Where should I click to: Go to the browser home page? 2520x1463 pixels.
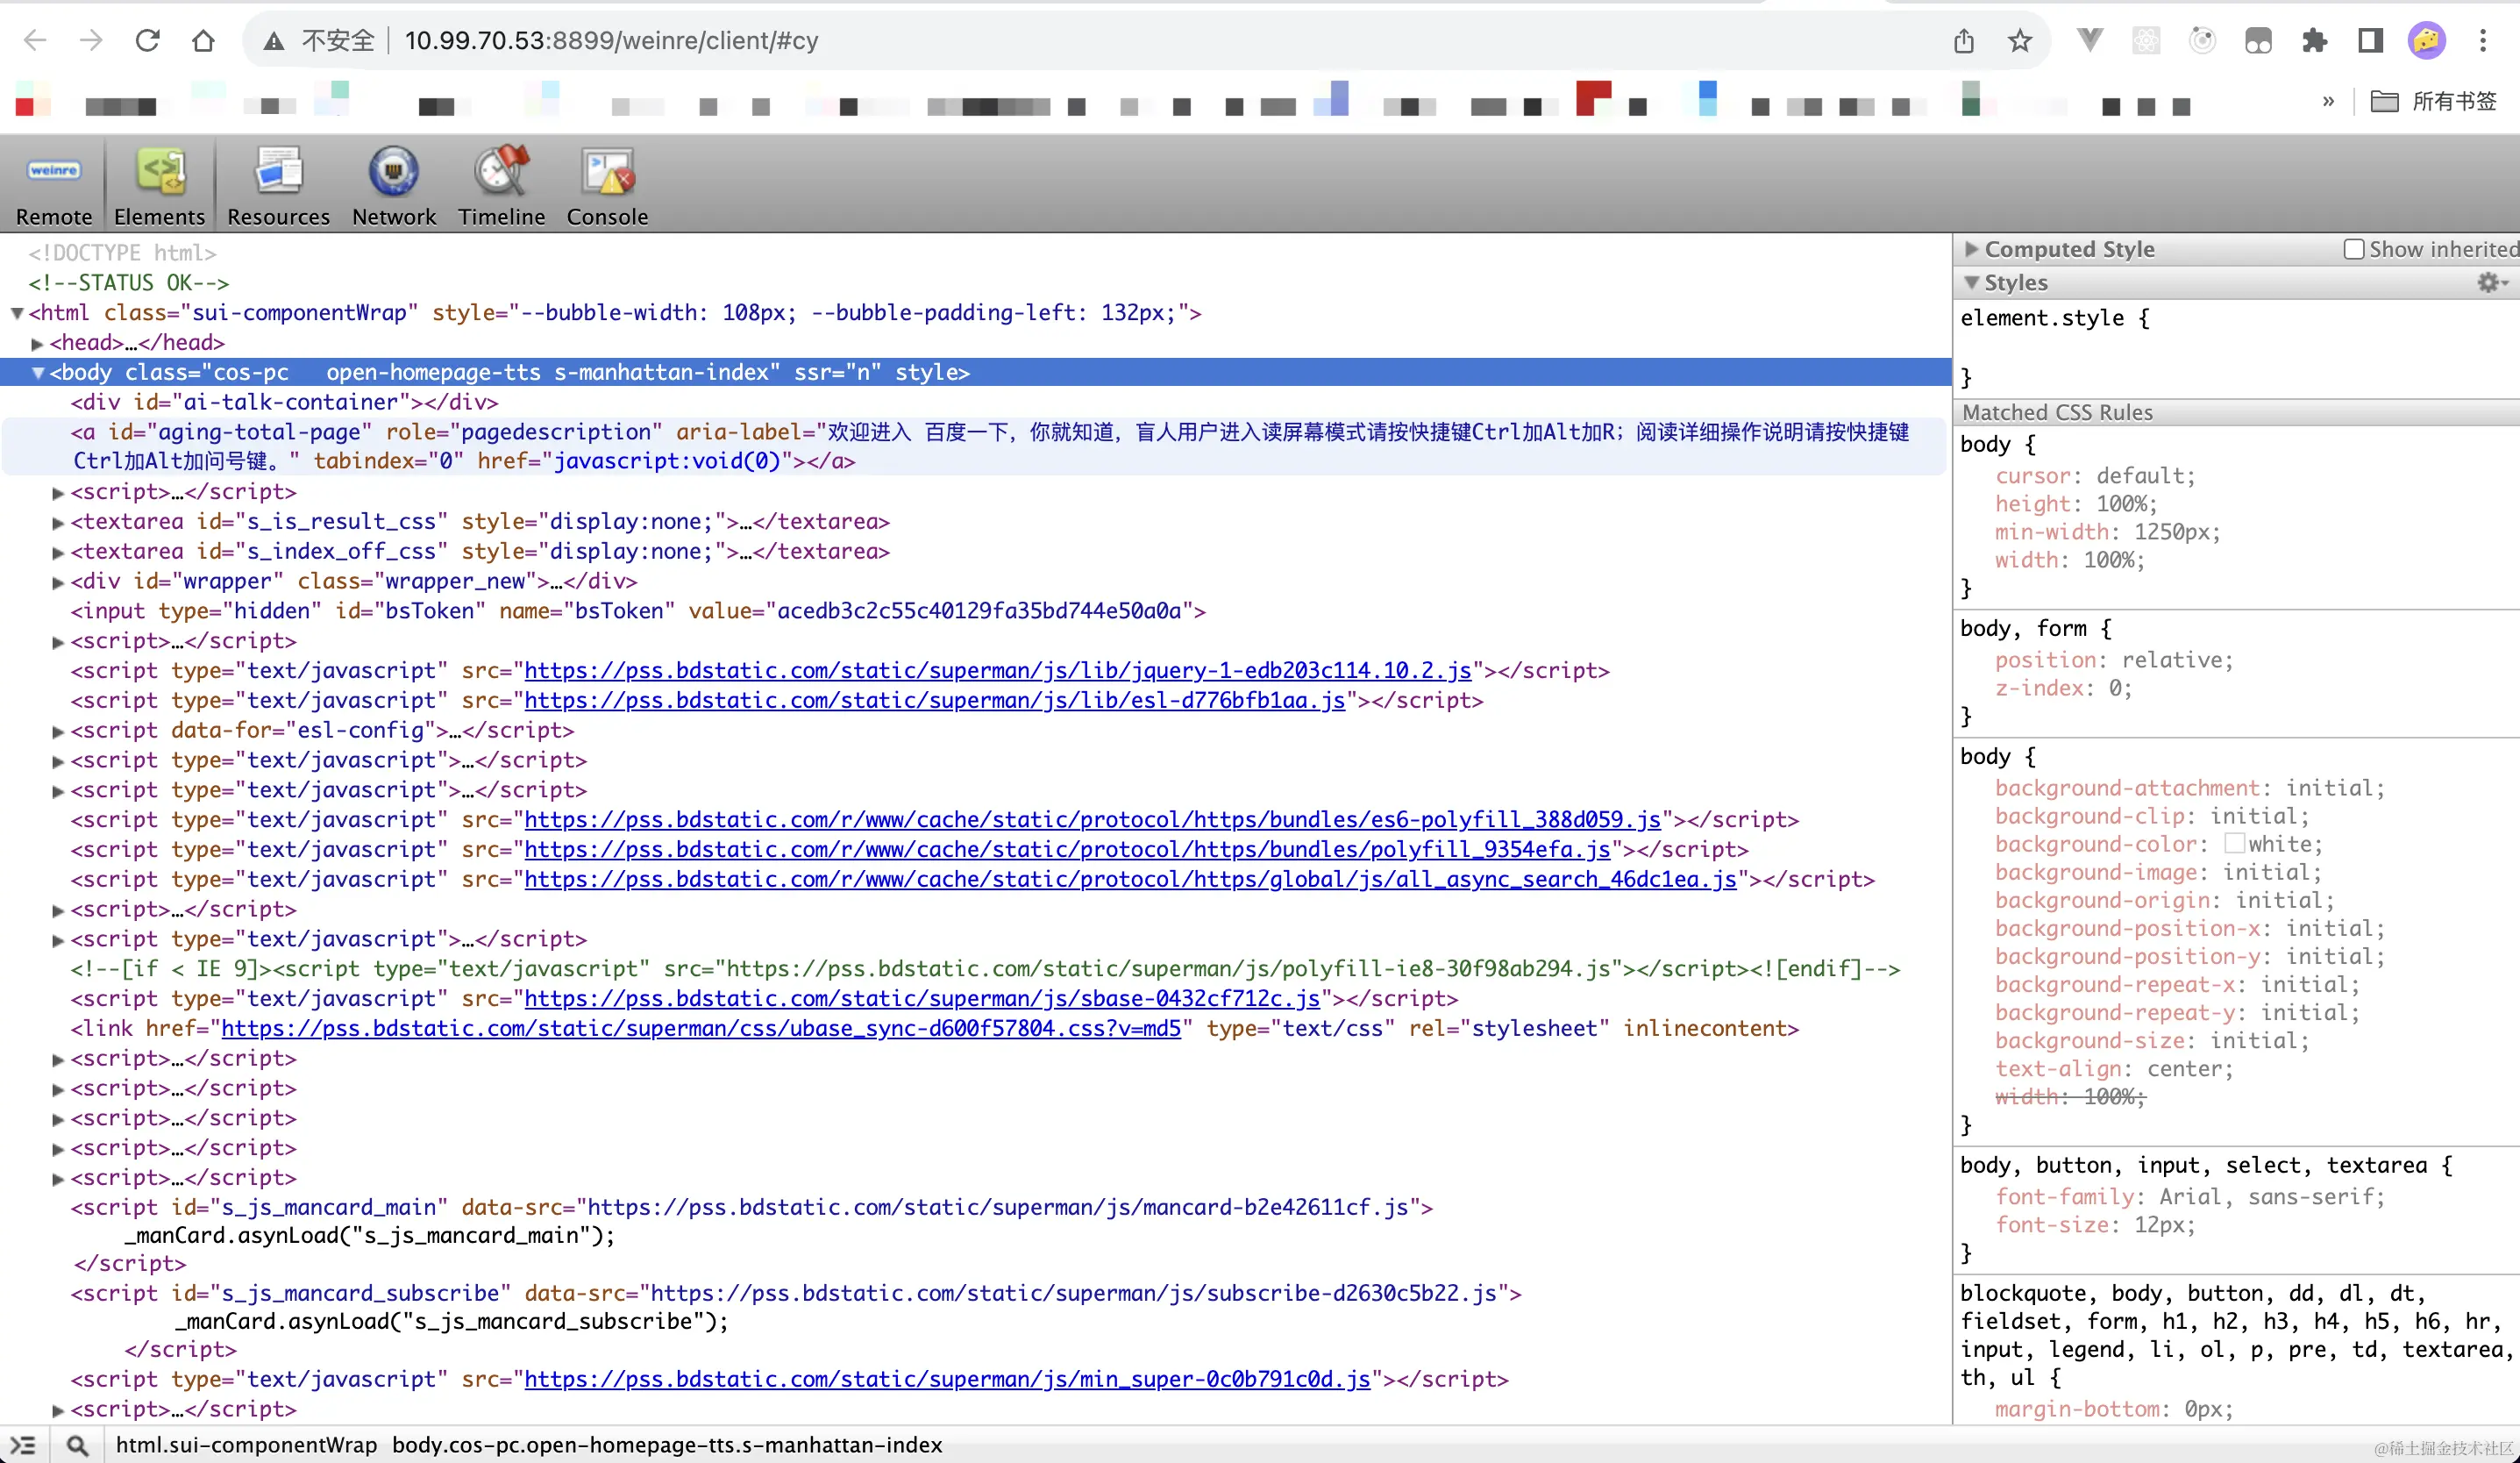[203, 40]
